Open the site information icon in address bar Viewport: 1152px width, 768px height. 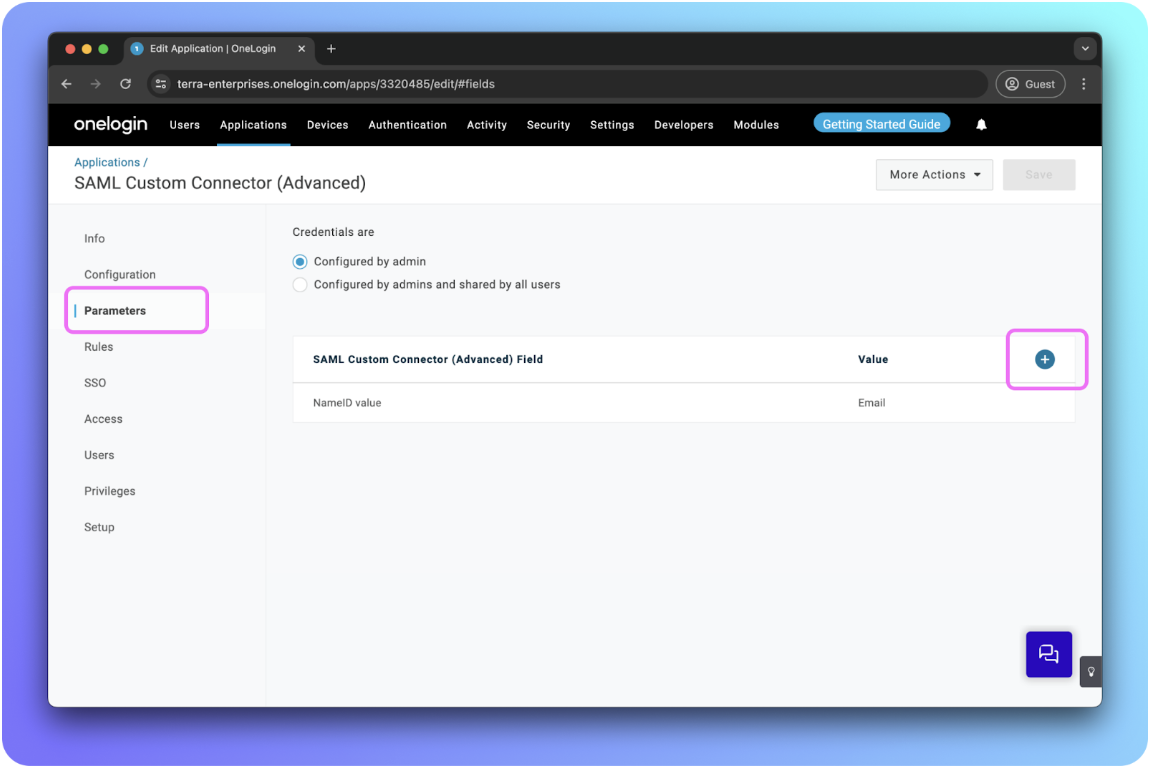[161, 84]
